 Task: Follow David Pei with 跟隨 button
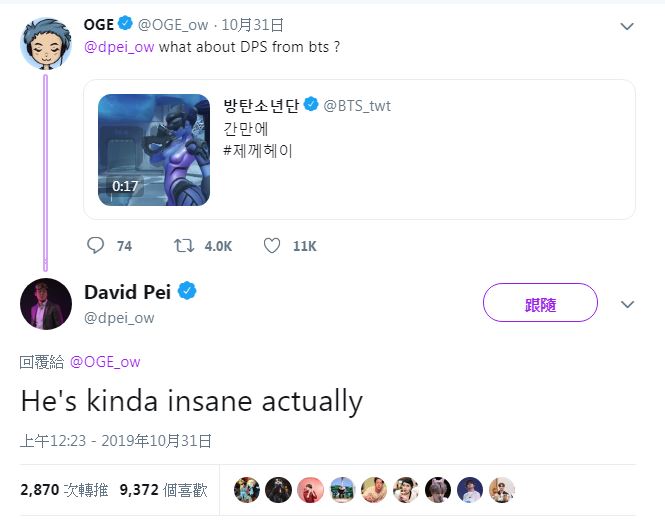[x=539, y=303]
